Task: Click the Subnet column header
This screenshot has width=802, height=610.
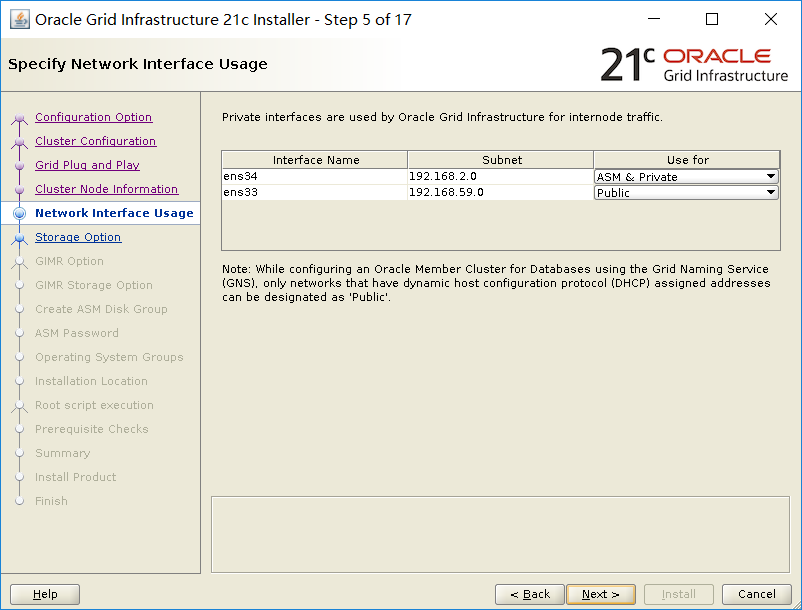Action: pyautogui.click(x=501, y=160)
